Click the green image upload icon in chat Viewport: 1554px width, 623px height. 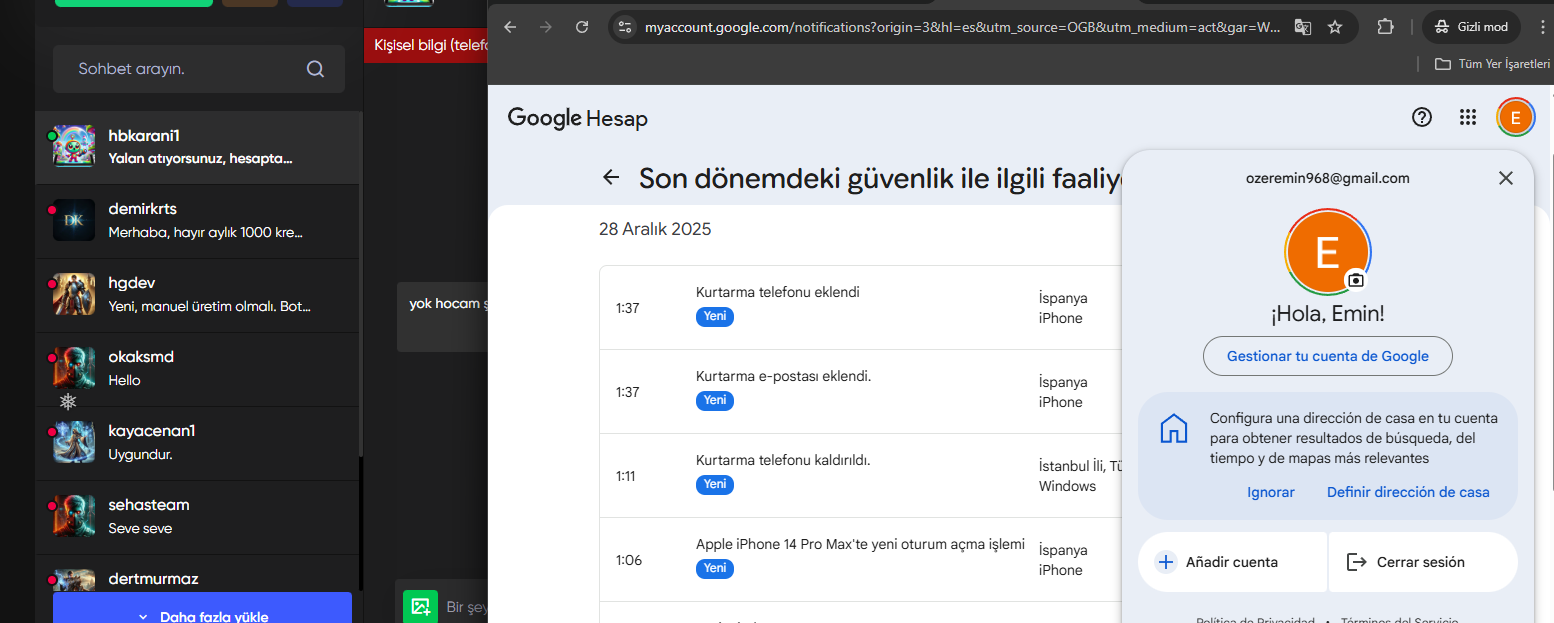click(420, 606)
